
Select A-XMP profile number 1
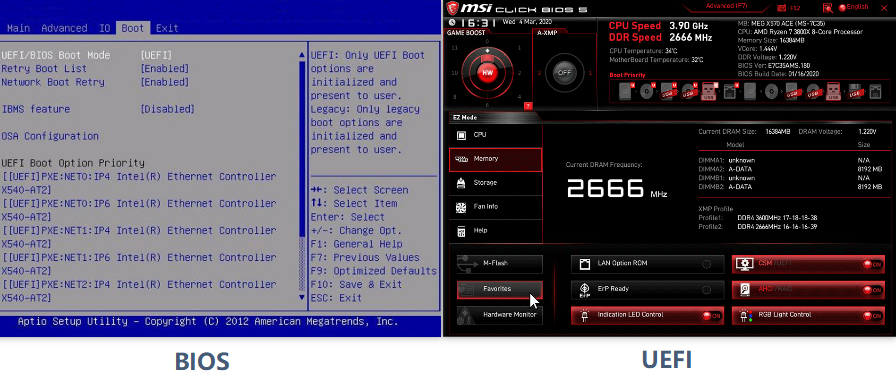coord(590,73)
